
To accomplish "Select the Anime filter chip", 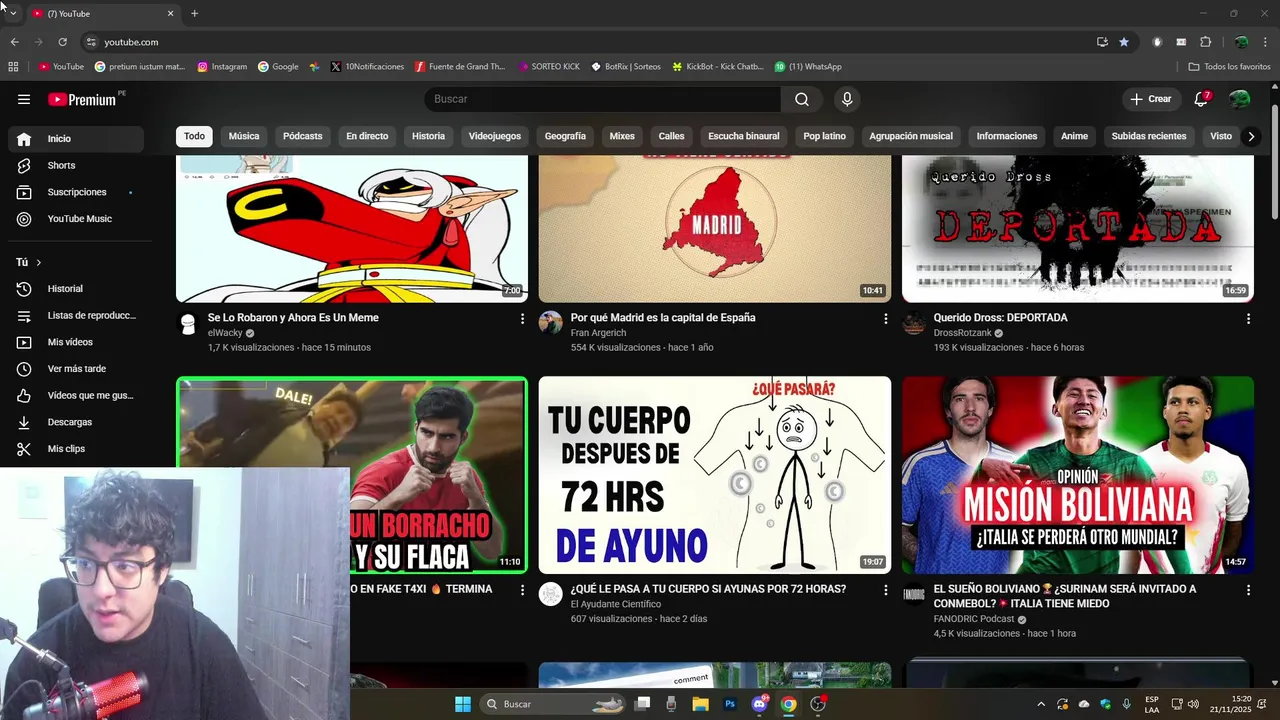I will (1074, 136).
